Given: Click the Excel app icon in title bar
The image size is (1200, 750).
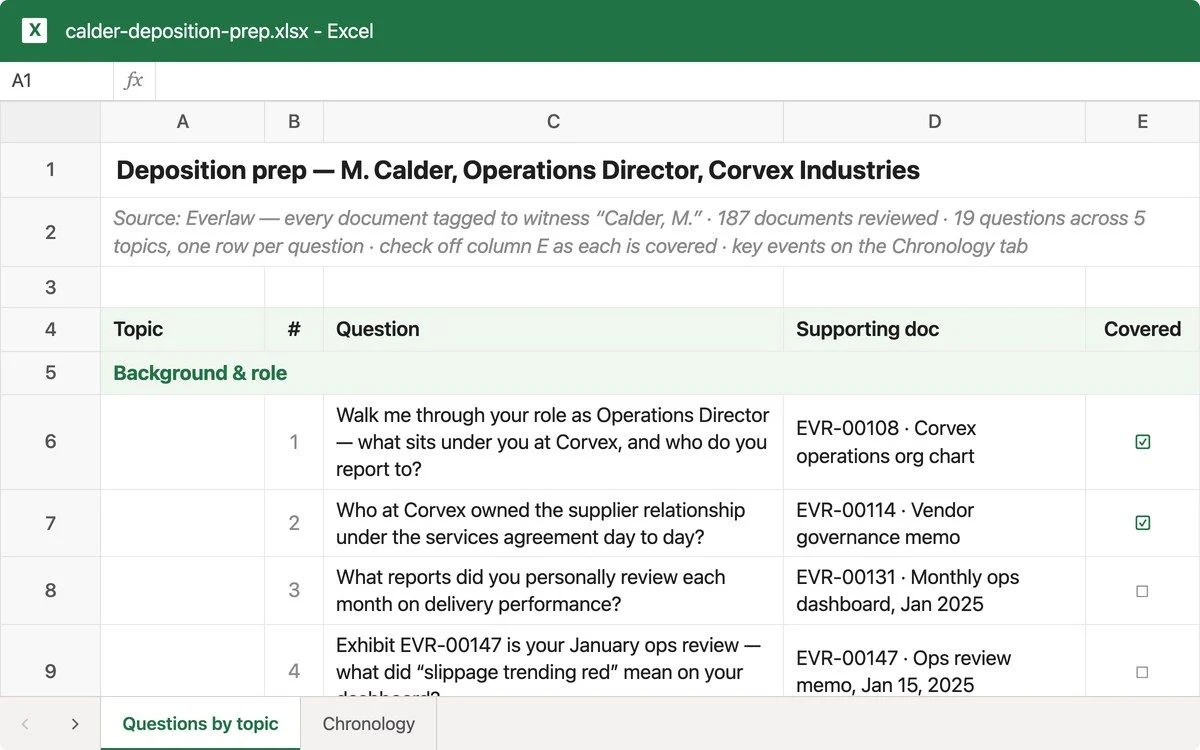Looking at the screenshot, I should (35, 31).
